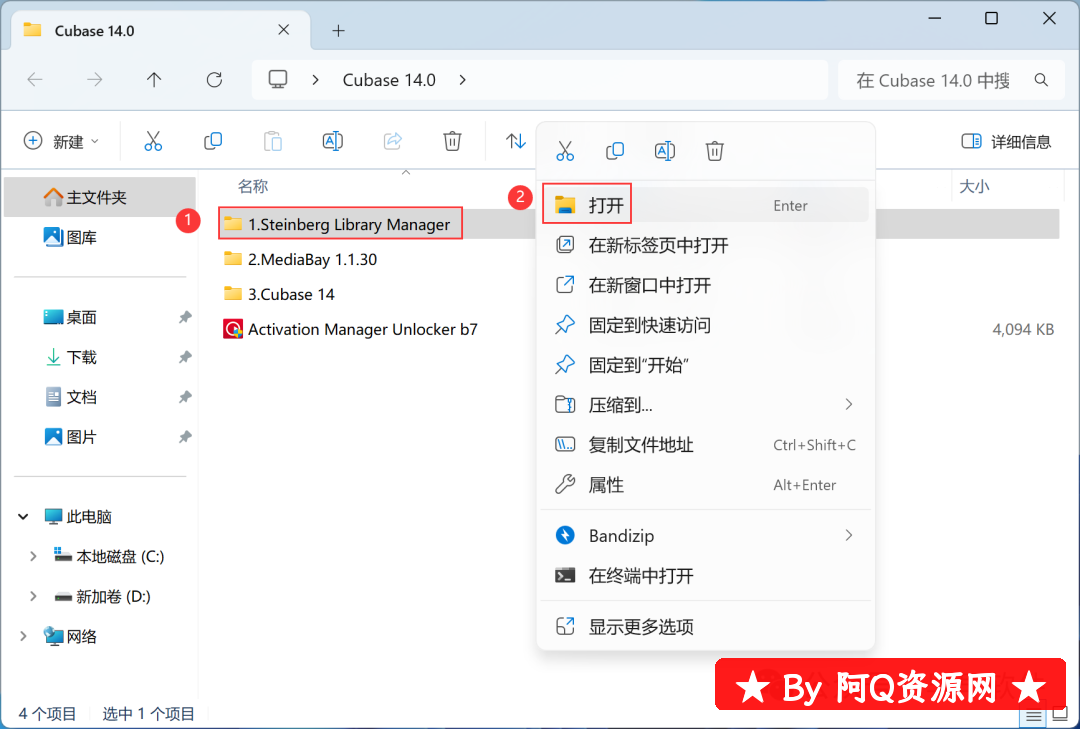Image resolution: width=1080 pixels, height=729 pixels.
Task: Expand 本地磁盘 (C:) tree node
Action: click(x=32, y=556)
